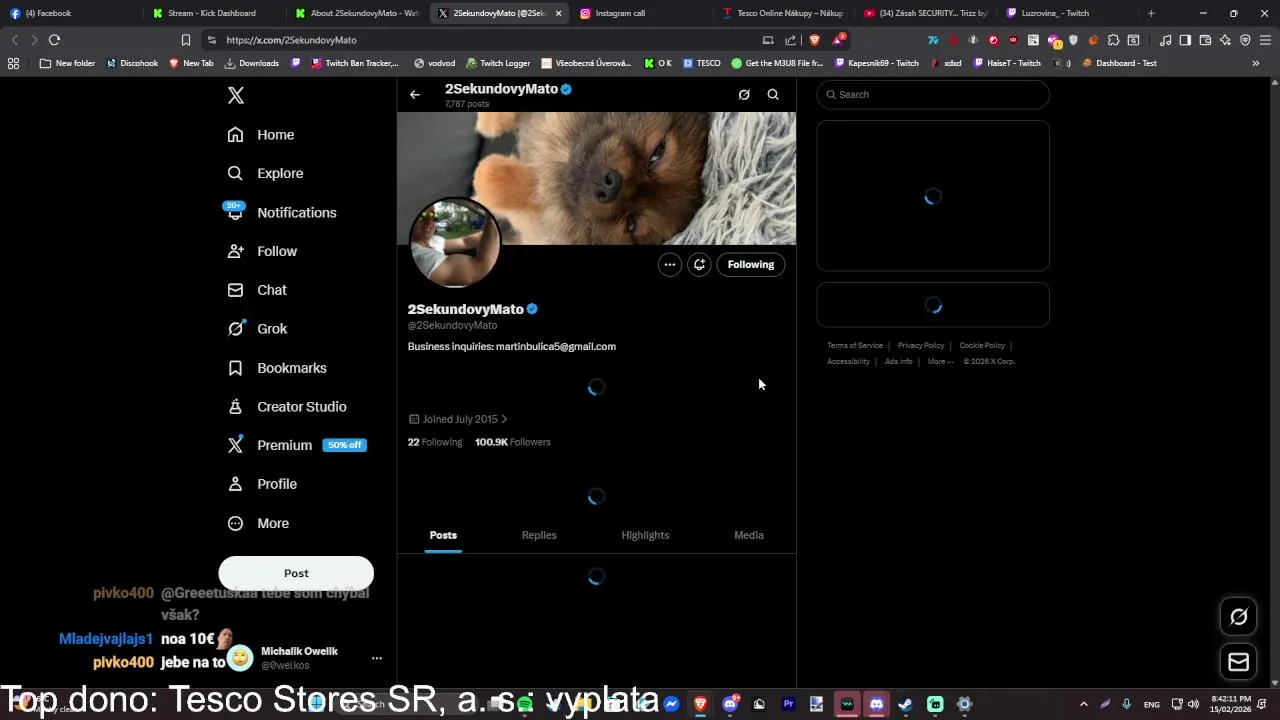
Task: Open Steam in taskbar
Action: tap(905, 704)
